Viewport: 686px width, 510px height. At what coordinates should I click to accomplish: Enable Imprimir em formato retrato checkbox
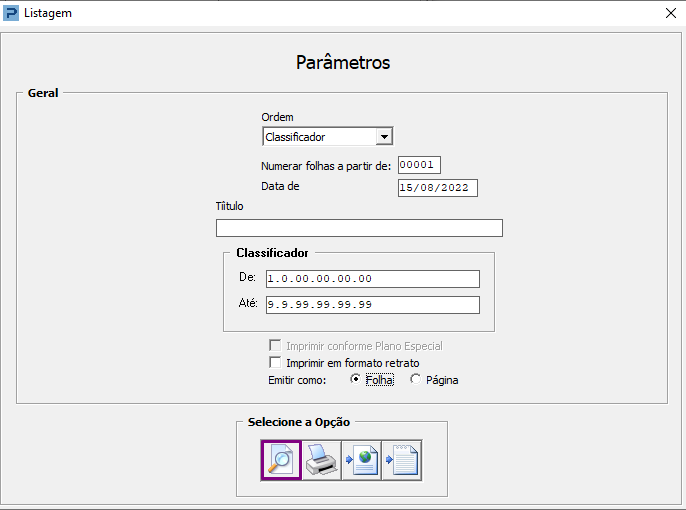[x=276, y=363]
